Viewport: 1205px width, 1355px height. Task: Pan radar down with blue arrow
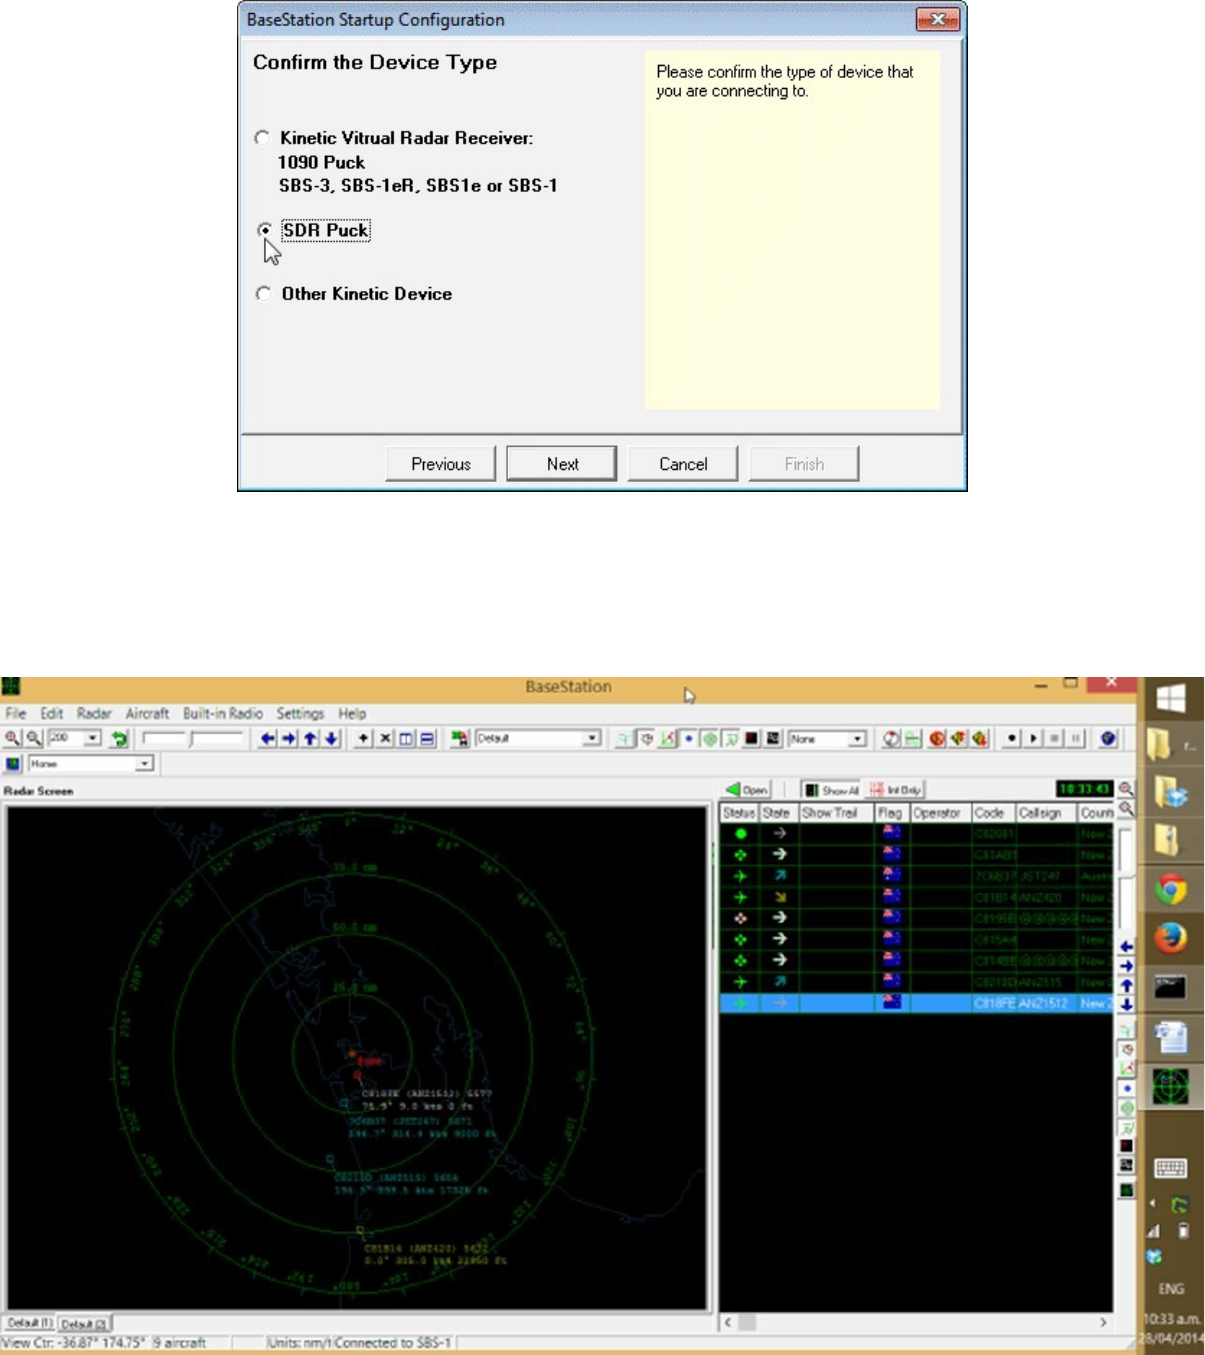point(331,738)
